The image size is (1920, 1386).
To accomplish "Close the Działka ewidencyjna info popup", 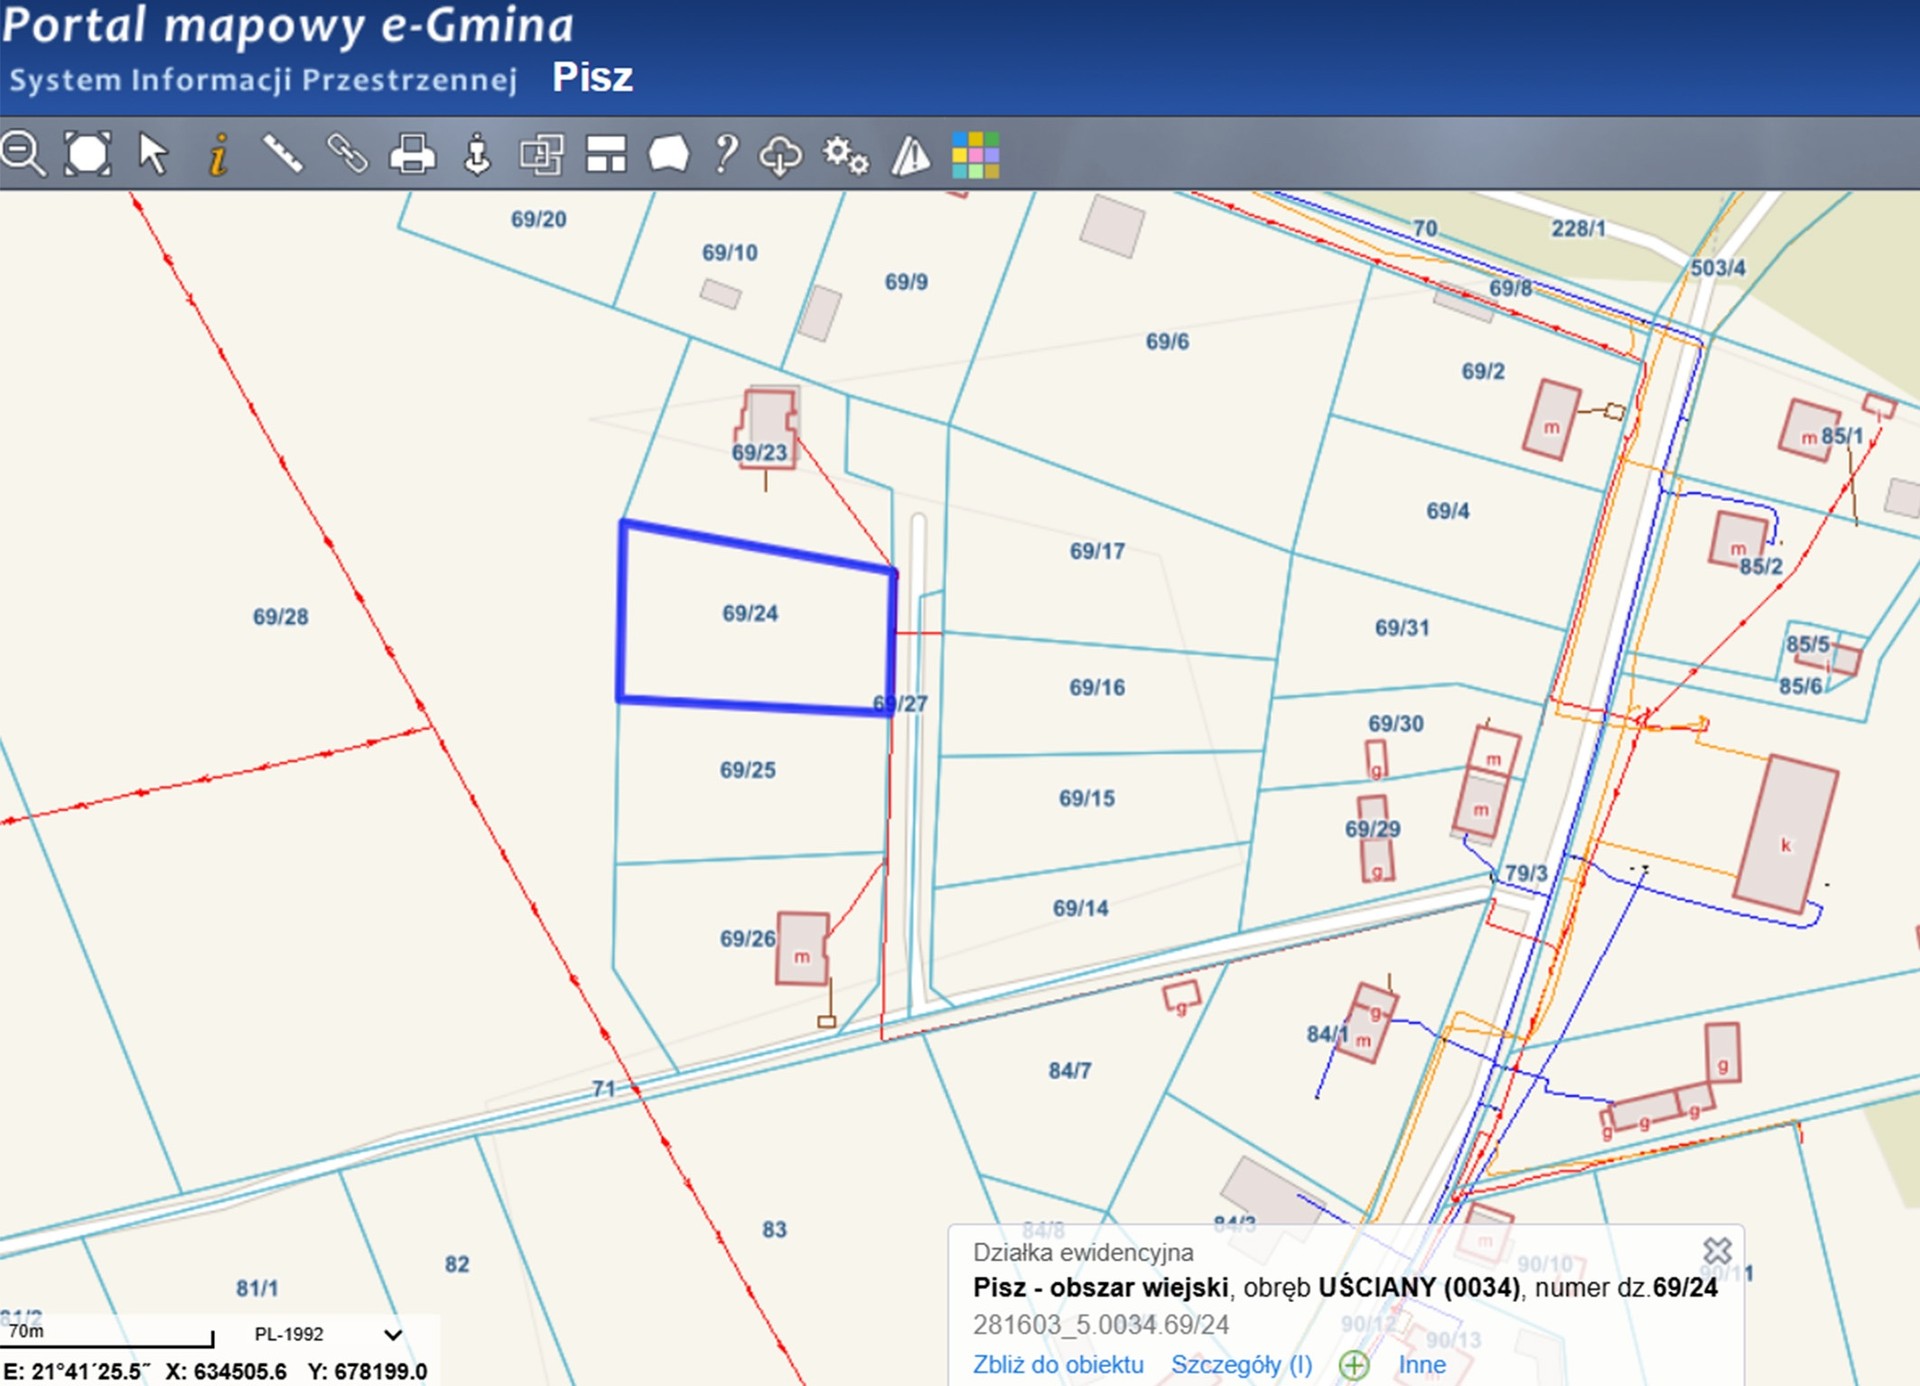I will pyautogui.click(x=1717, y=1250).
